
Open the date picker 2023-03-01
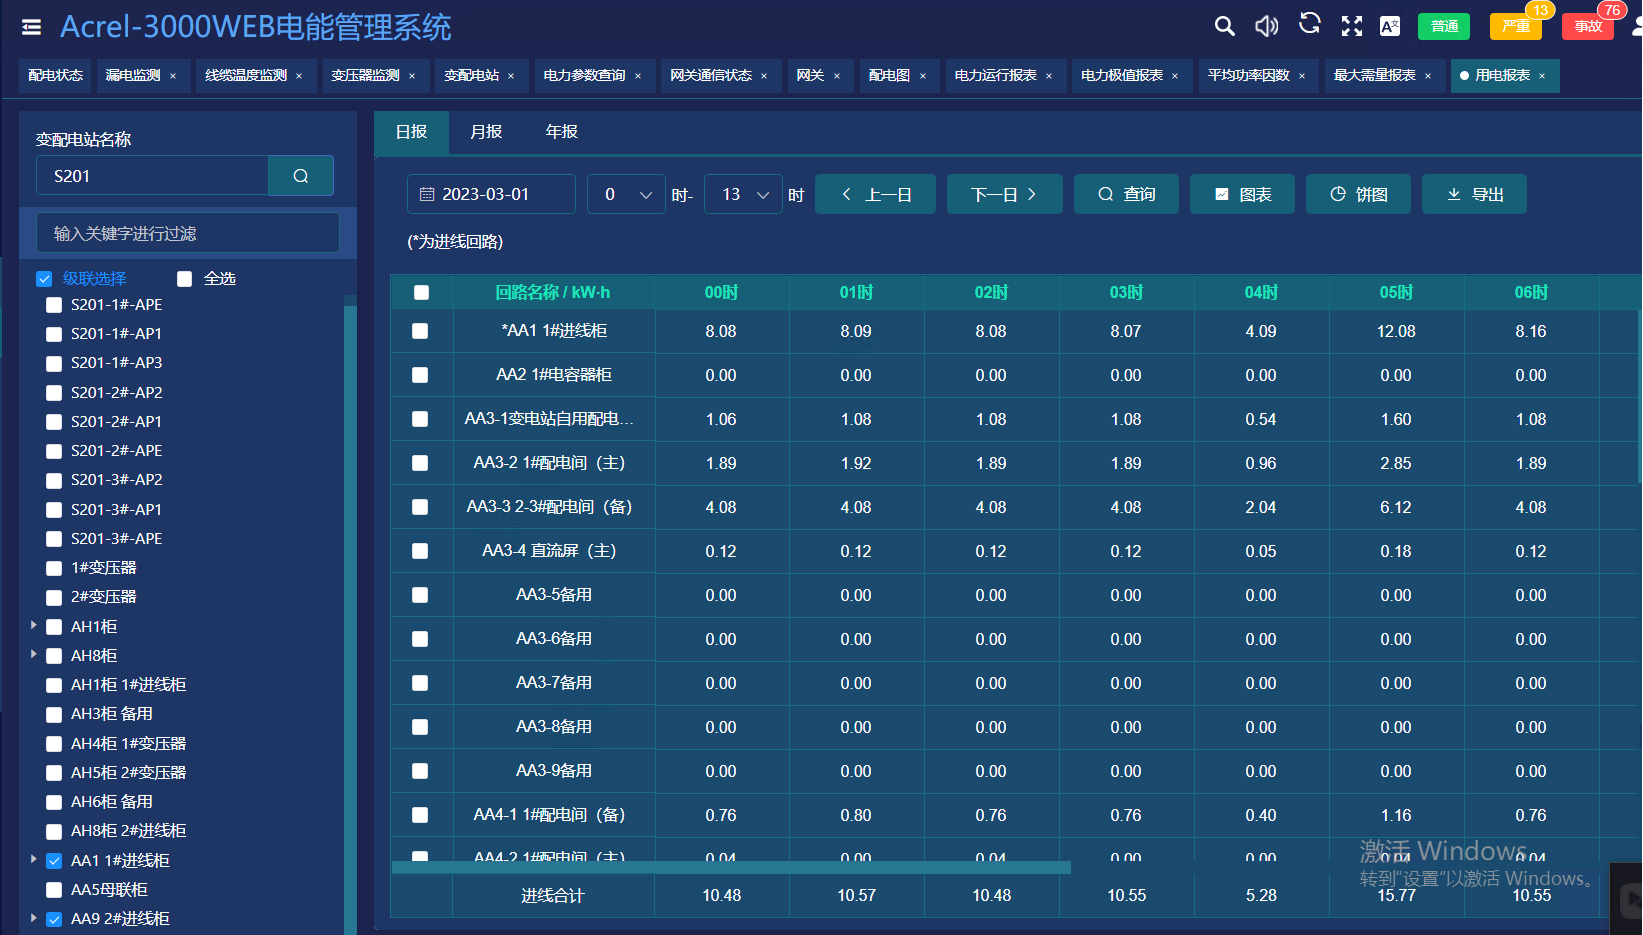click(x=491, y=194)
